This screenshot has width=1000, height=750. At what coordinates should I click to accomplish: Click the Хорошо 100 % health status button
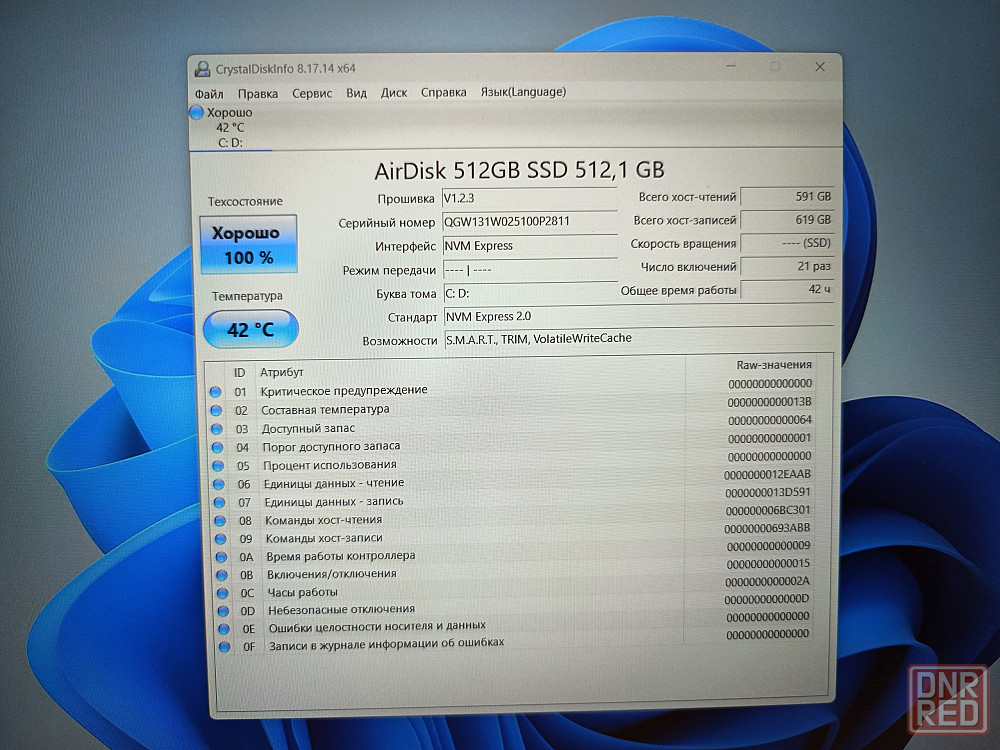(248, 244)
